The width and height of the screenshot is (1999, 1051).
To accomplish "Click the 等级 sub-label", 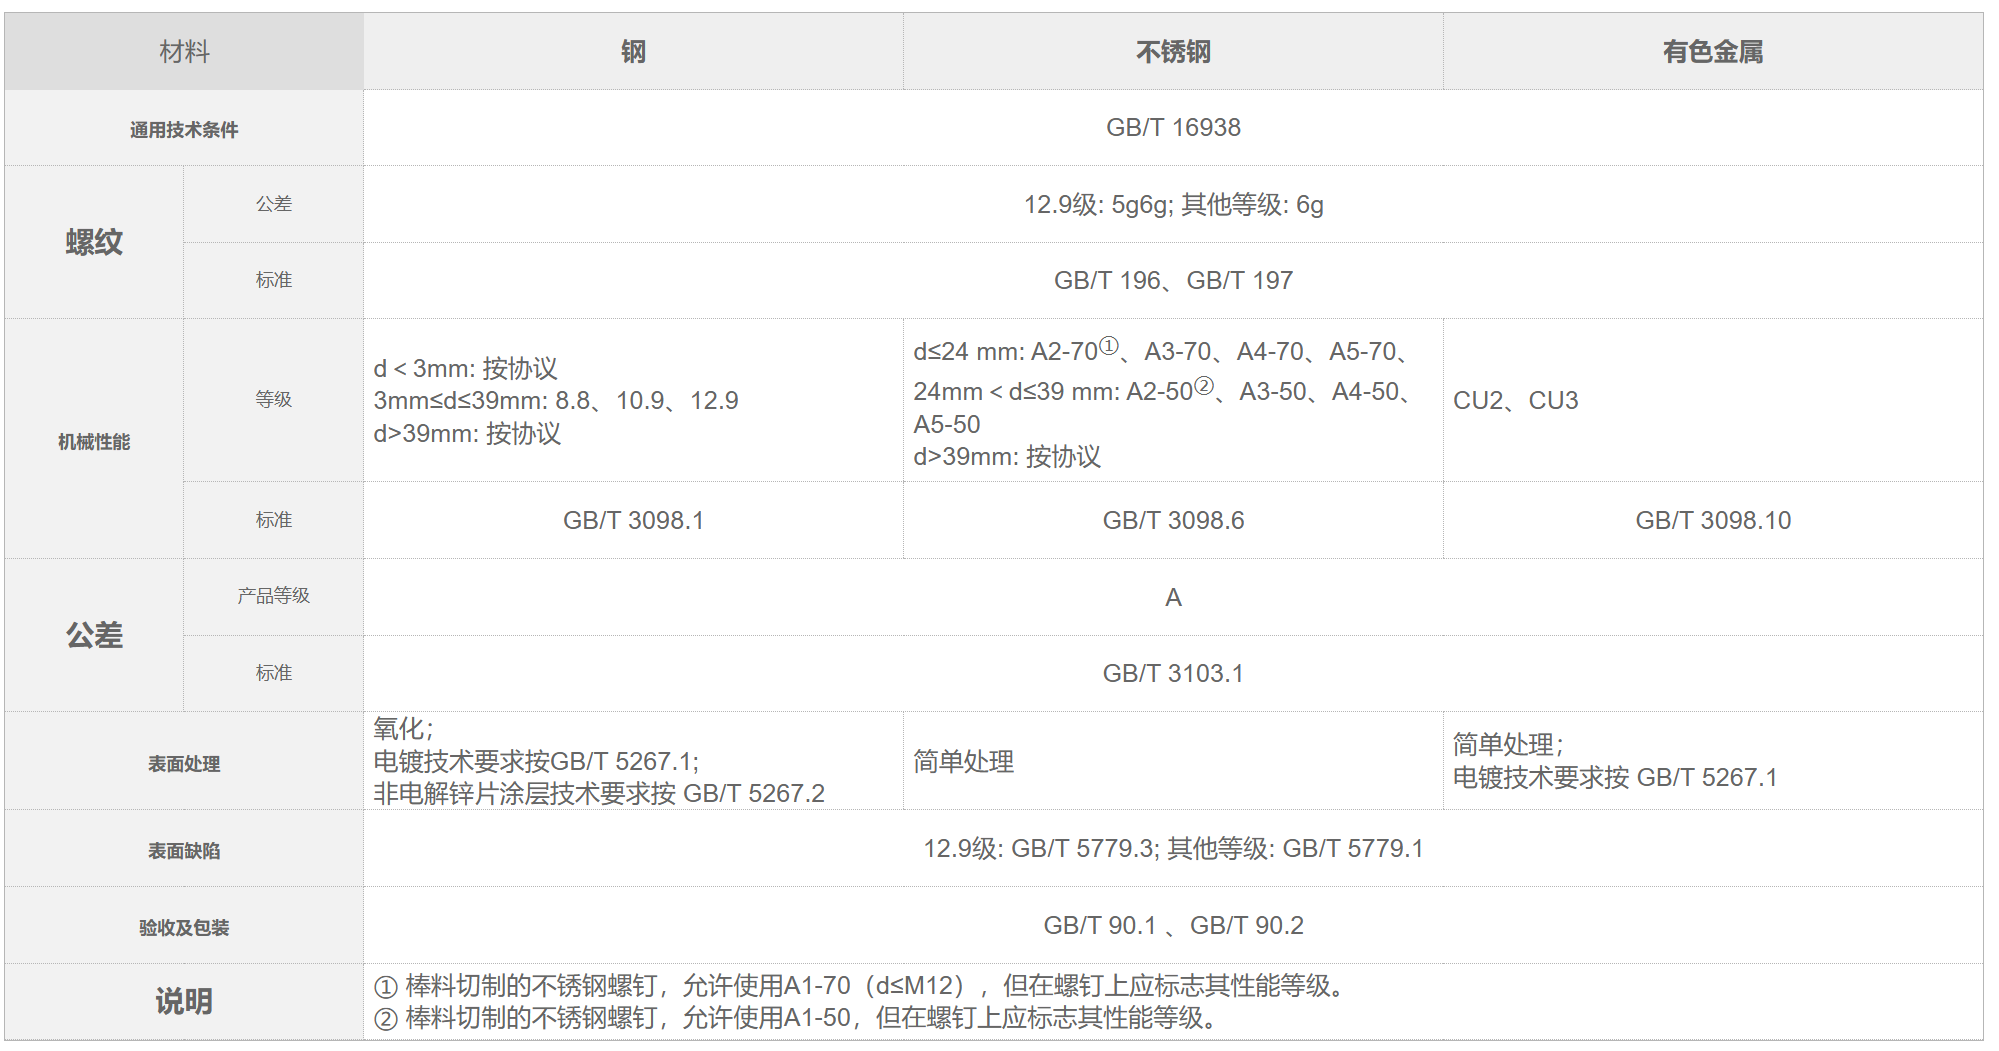I will pos(273,400).
